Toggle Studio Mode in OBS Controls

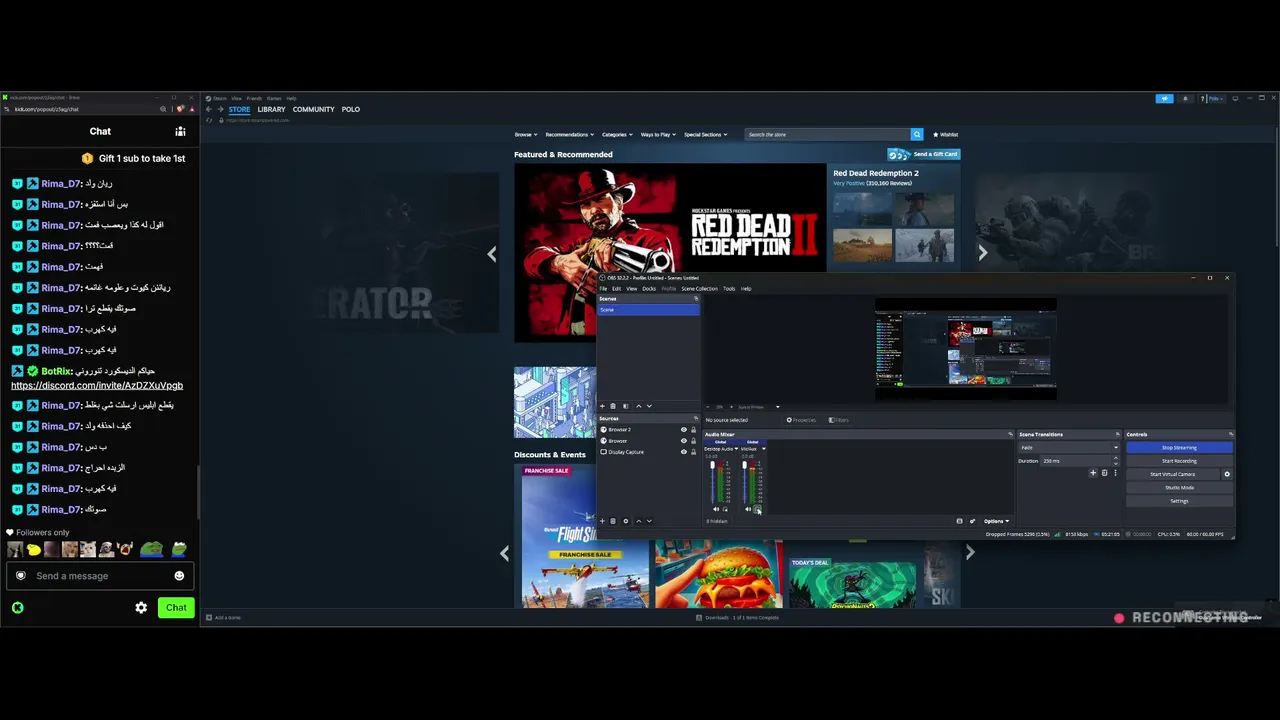pos(1179,488)
